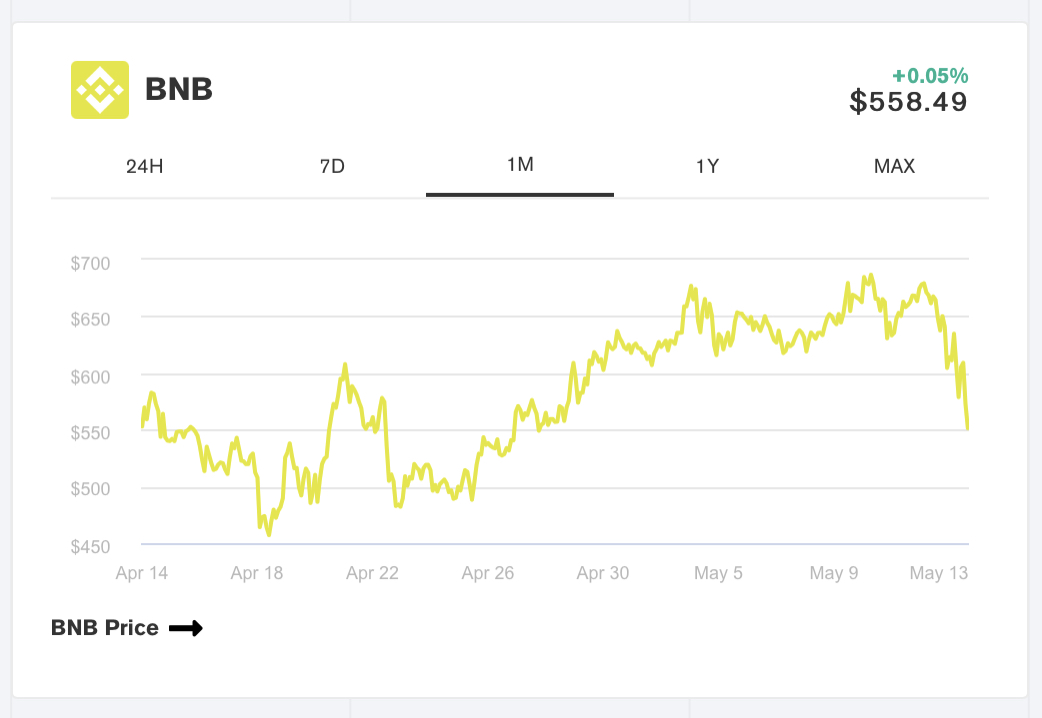
Task: Click the +0.05% price change indicator
Action: tap(930, 75)
